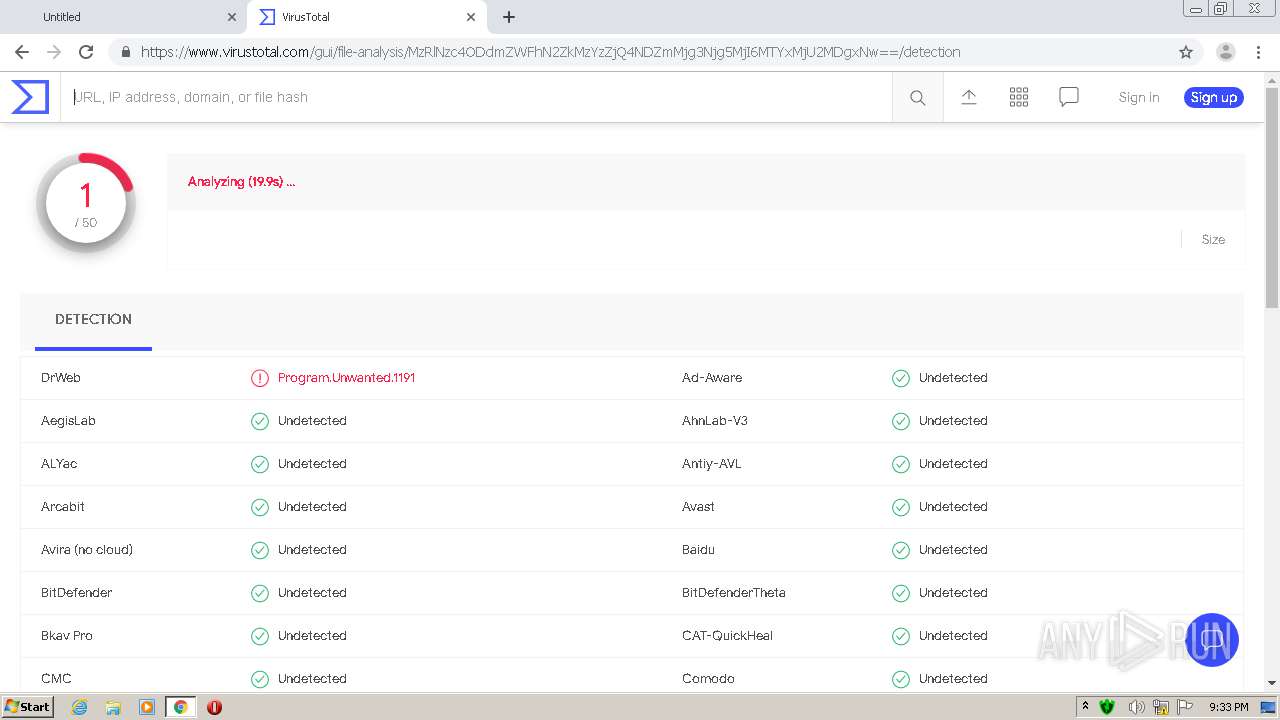Open the file explorer taskbar icon
The image size is (1280, 720).
point(113,707)
